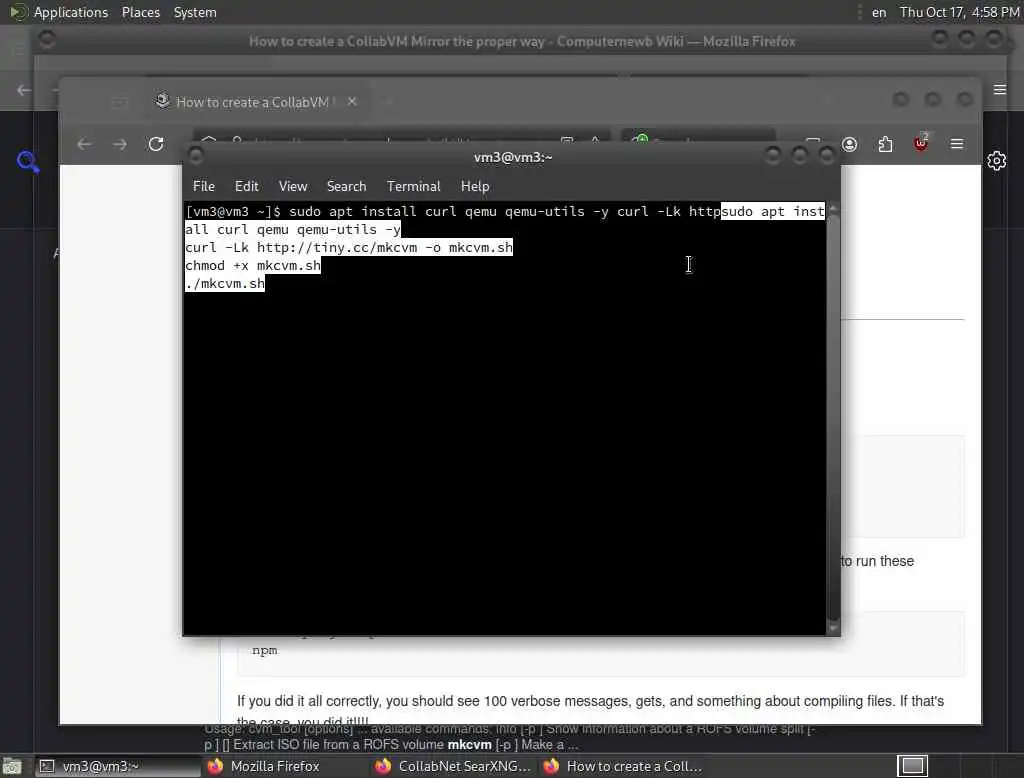Open hamburger menu of the background Firefox window
The height and width of the screenshot is (778, 1024).
(x=1000, y=89)
